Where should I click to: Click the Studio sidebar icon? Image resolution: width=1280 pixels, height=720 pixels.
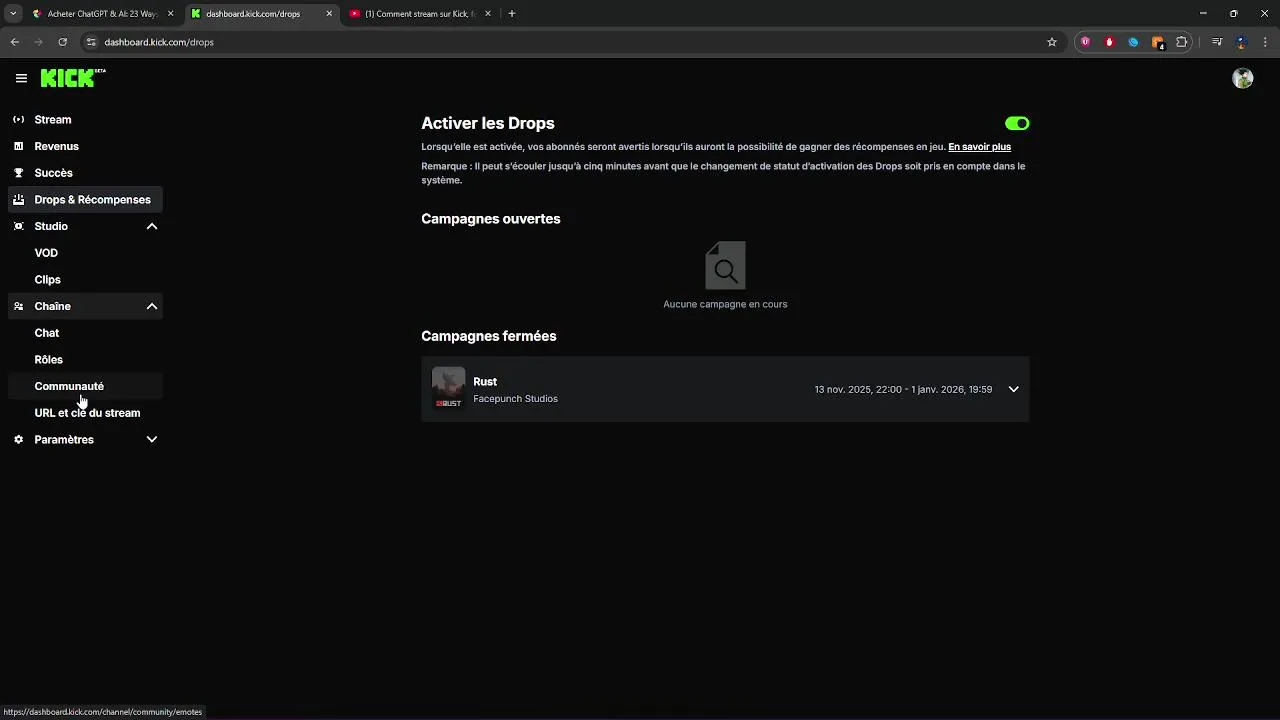pyautogui.click(x=18, y=226)
